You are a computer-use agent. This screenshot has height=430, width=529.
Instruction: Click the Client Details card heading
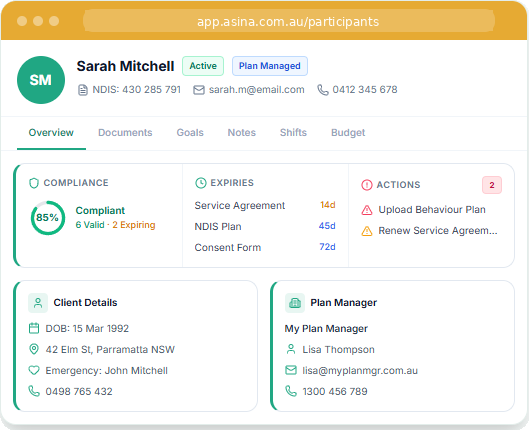(85, 303)
